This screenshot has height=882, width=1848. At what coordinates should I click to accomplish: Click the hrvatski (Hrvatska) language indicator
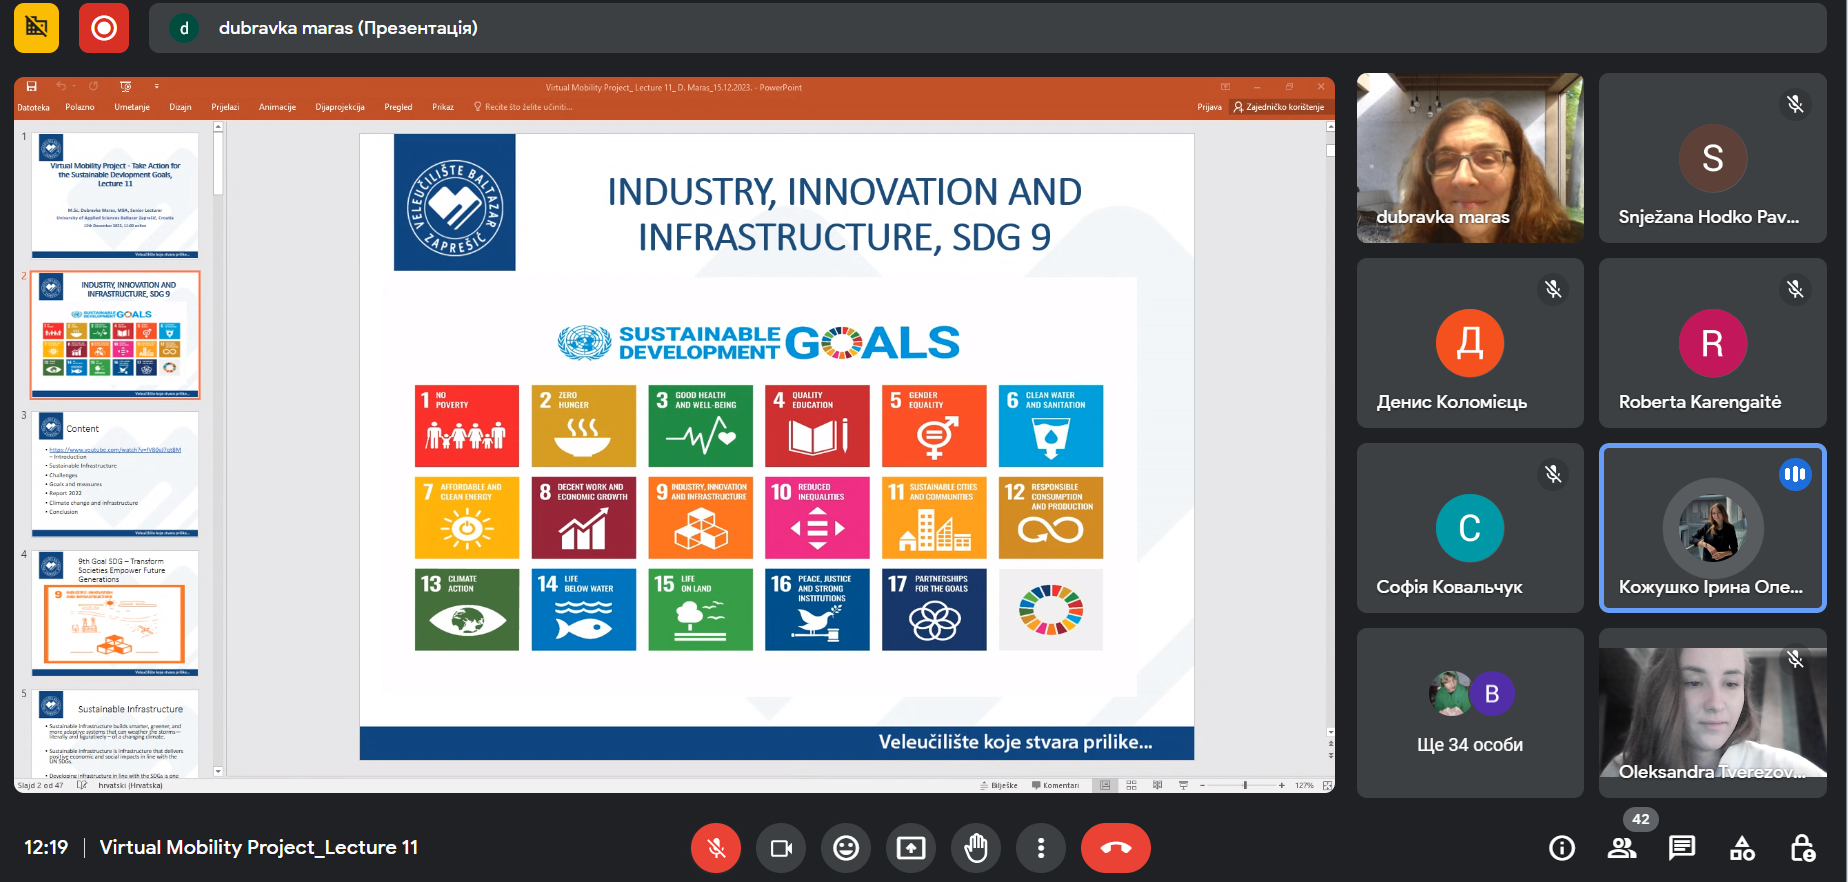(130, 786)
